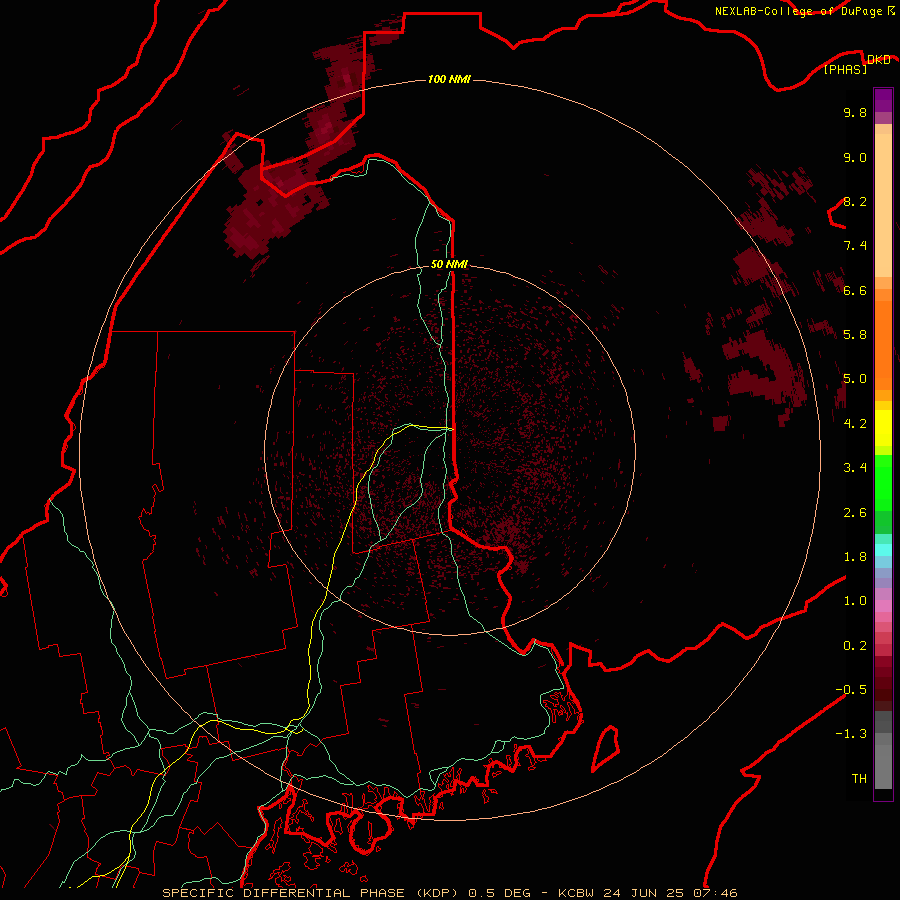
Task: Click the 5.8 color scale value
Action: pos(855,335)
